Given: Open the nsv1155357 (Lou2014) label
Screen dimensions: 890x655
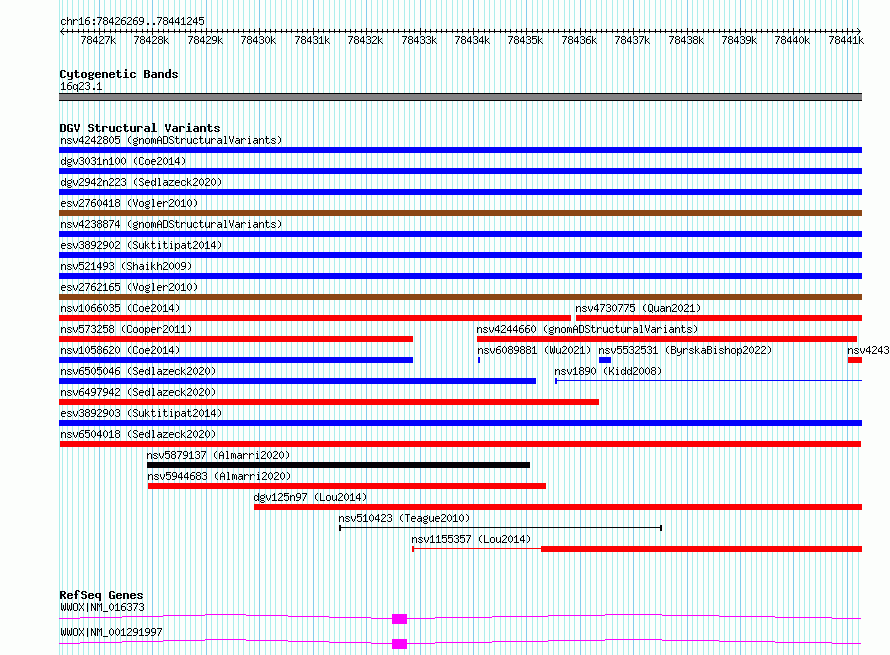Looking at the screenshot, I should point(471,539).
